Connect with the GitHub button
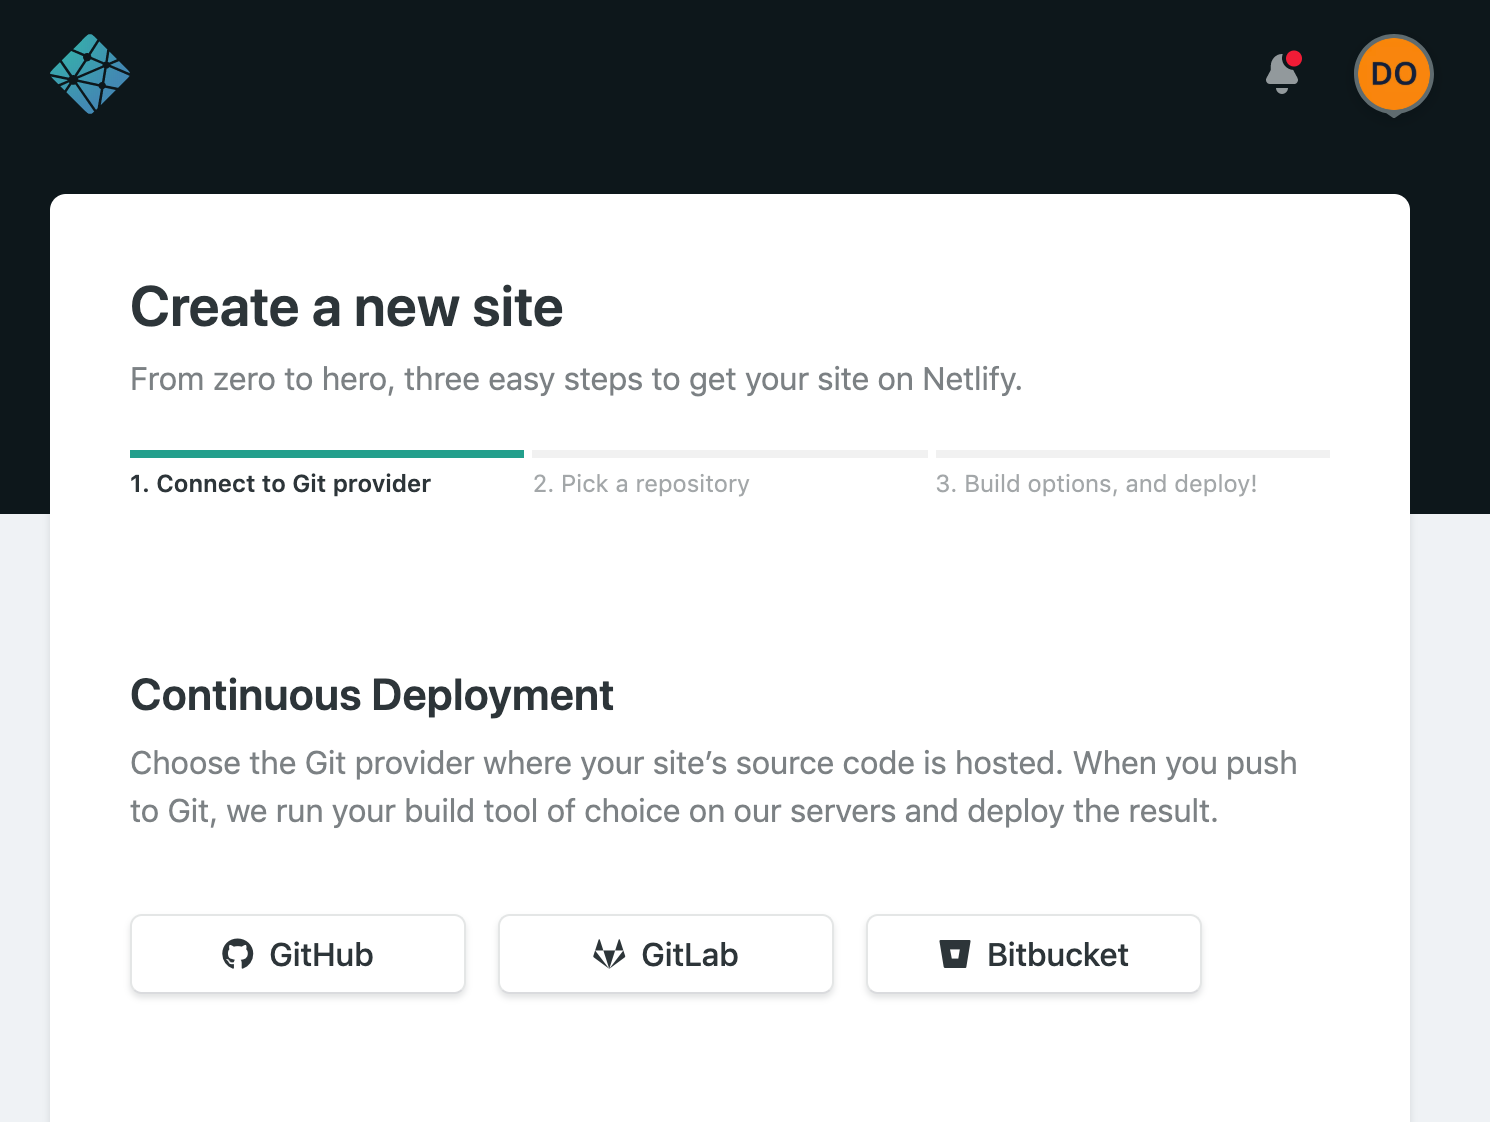Image resolution: width=1490 pixels, height=1122 pixels. (x=298, y=954)
